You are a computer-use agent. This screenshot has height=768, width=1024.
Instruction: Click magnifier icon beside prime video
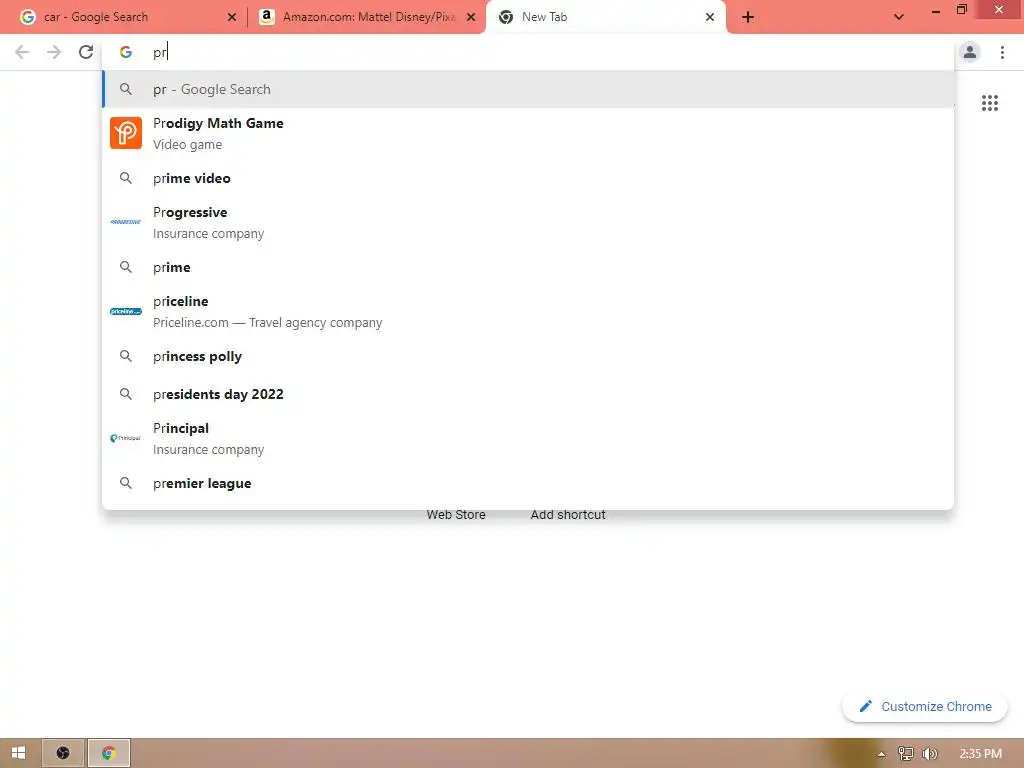click(x=126, y=178)
